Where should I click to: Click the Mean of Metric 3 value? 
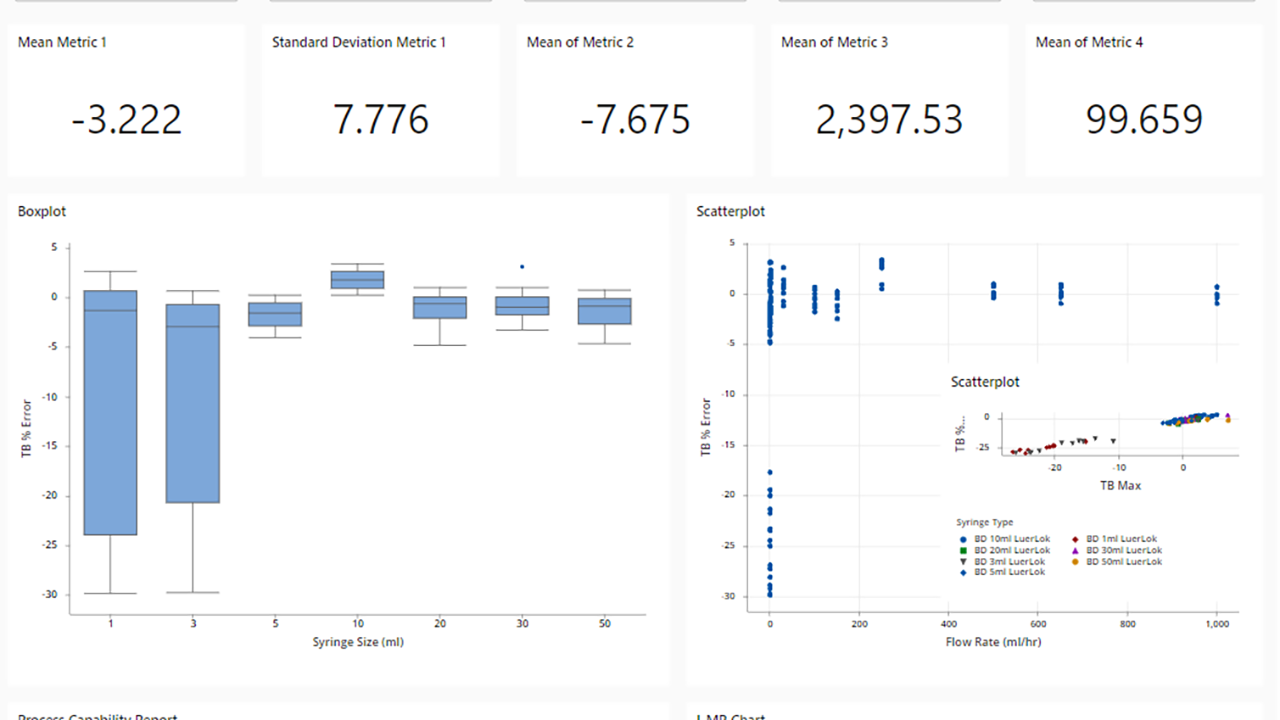click(888, 119)
